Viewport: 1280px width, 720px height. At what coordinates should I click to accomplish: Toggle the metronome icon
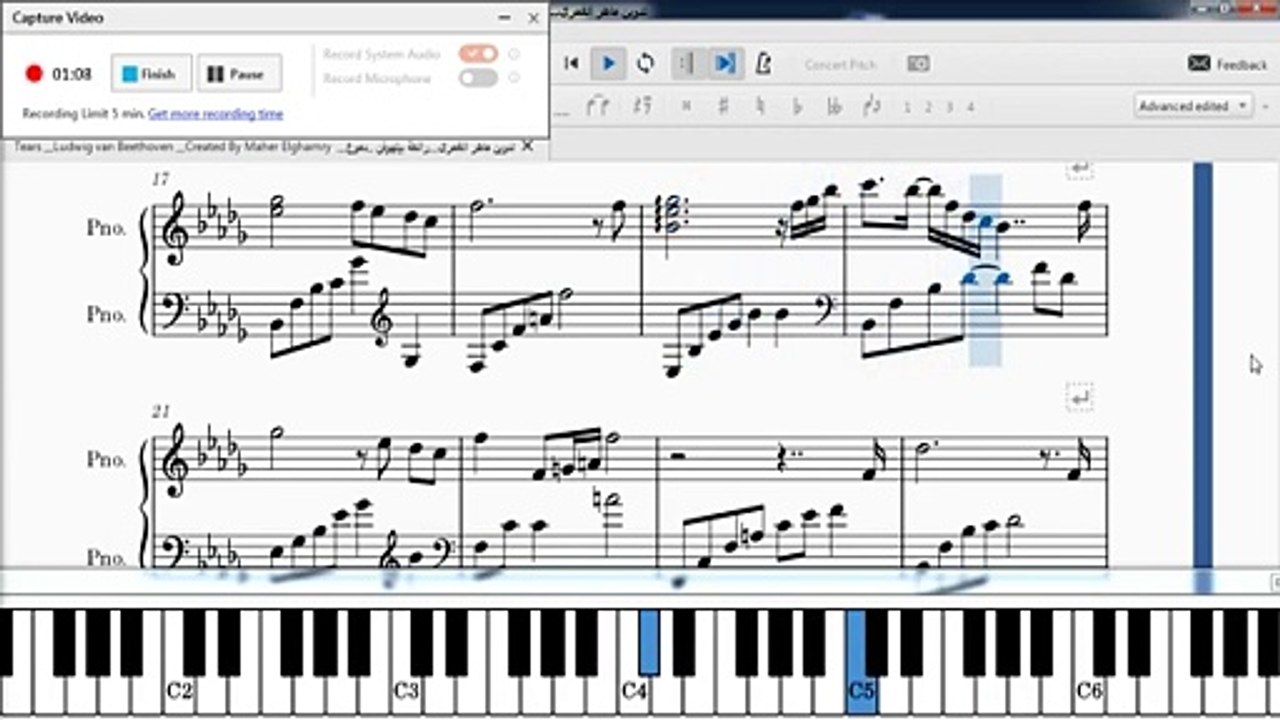point(763,64)
